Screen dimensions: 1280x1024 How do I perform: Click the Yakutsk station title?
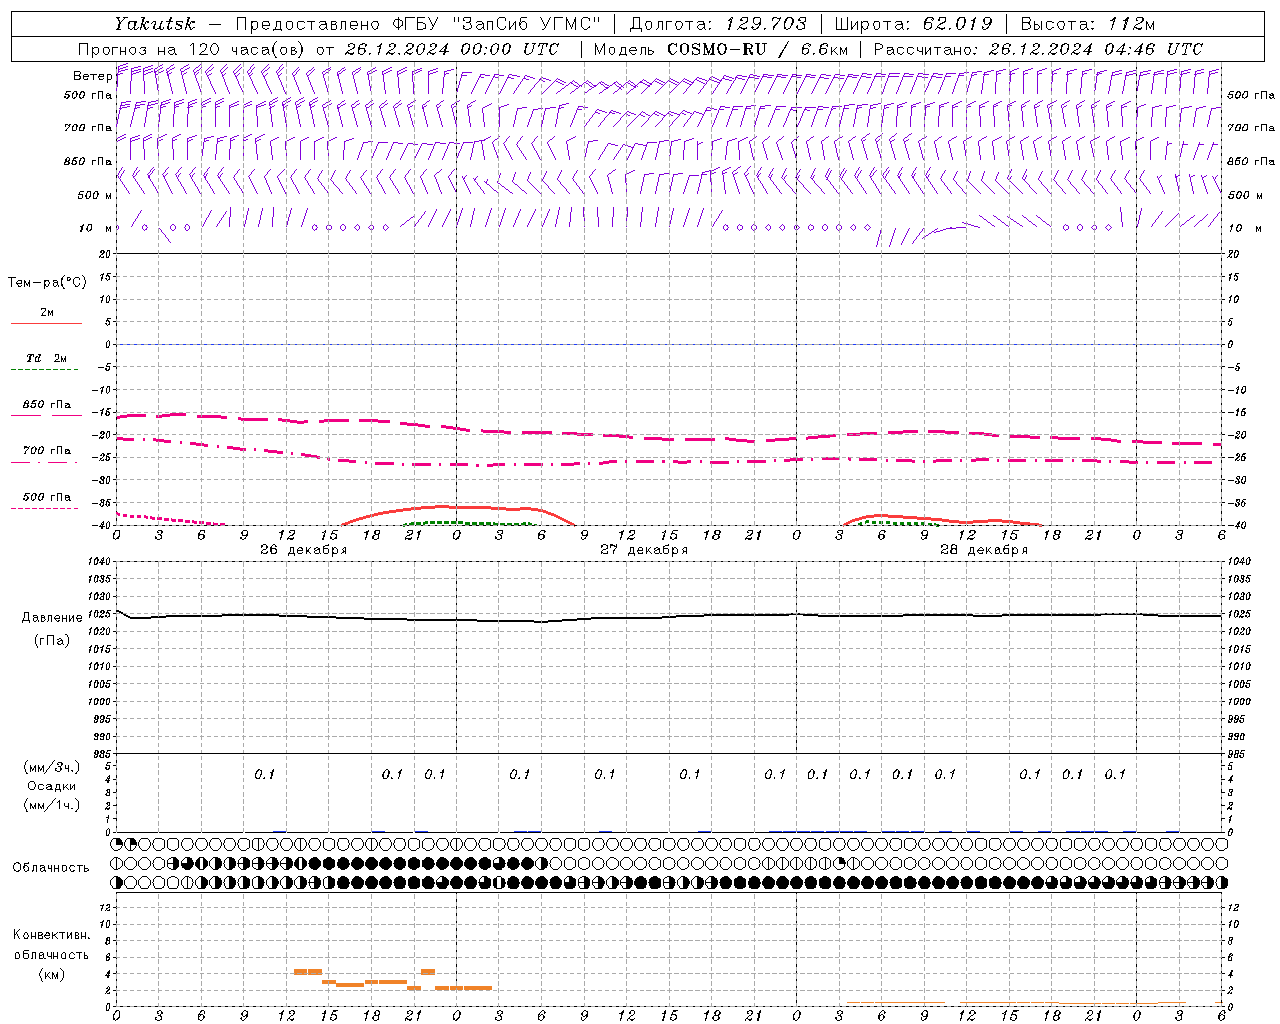(155, 24)
